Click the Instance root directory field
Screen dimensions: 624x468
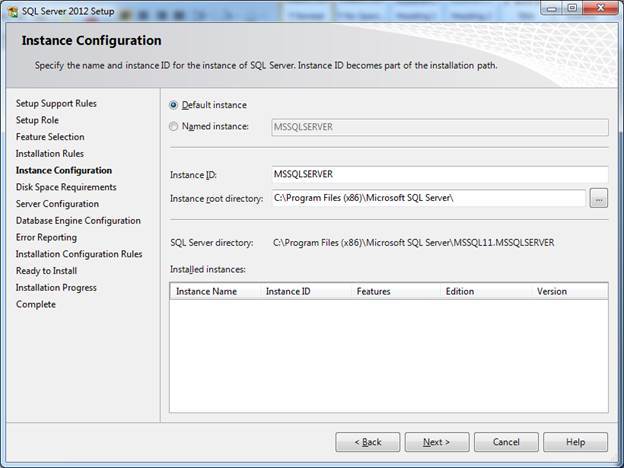pyautogui.click(x=429, y=198)
